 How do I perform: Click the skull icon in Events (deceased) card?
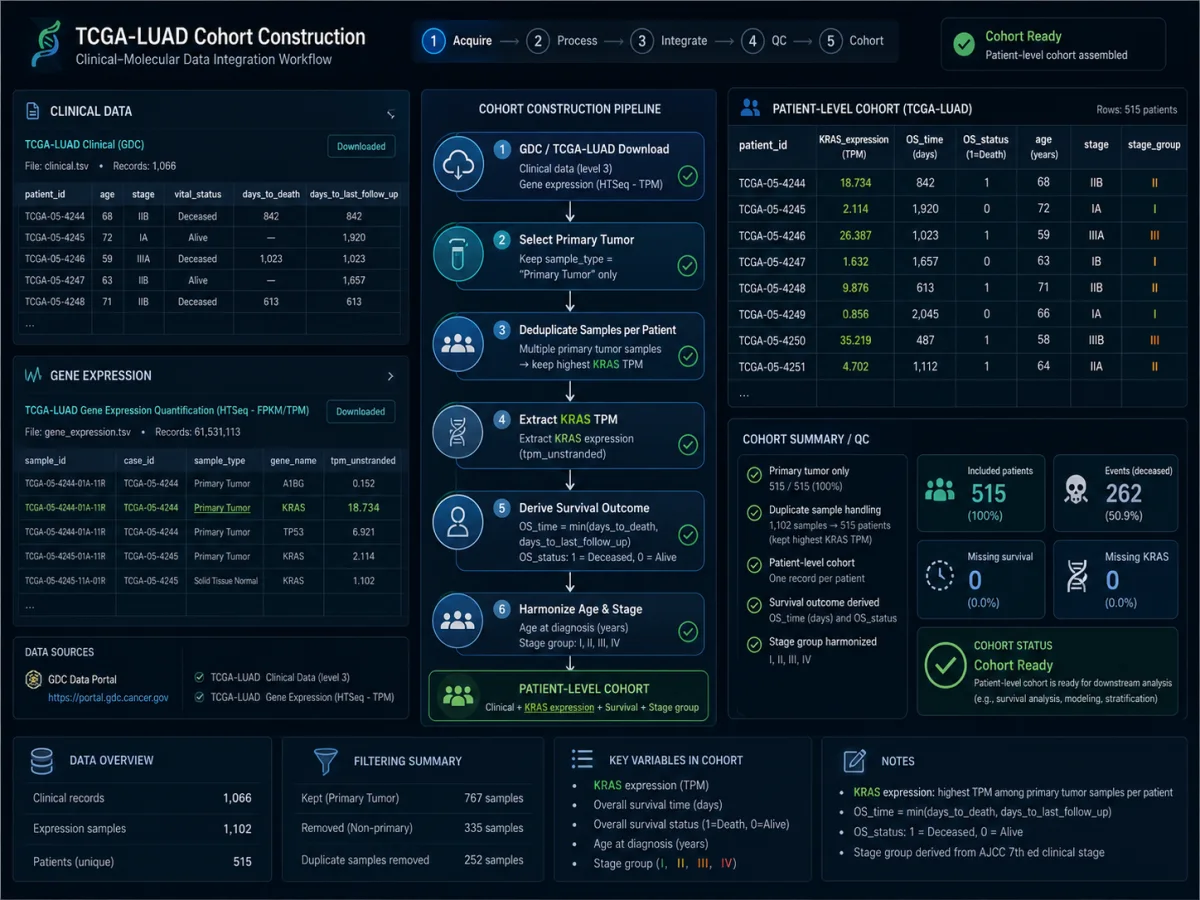click(x=1075, y=489)
